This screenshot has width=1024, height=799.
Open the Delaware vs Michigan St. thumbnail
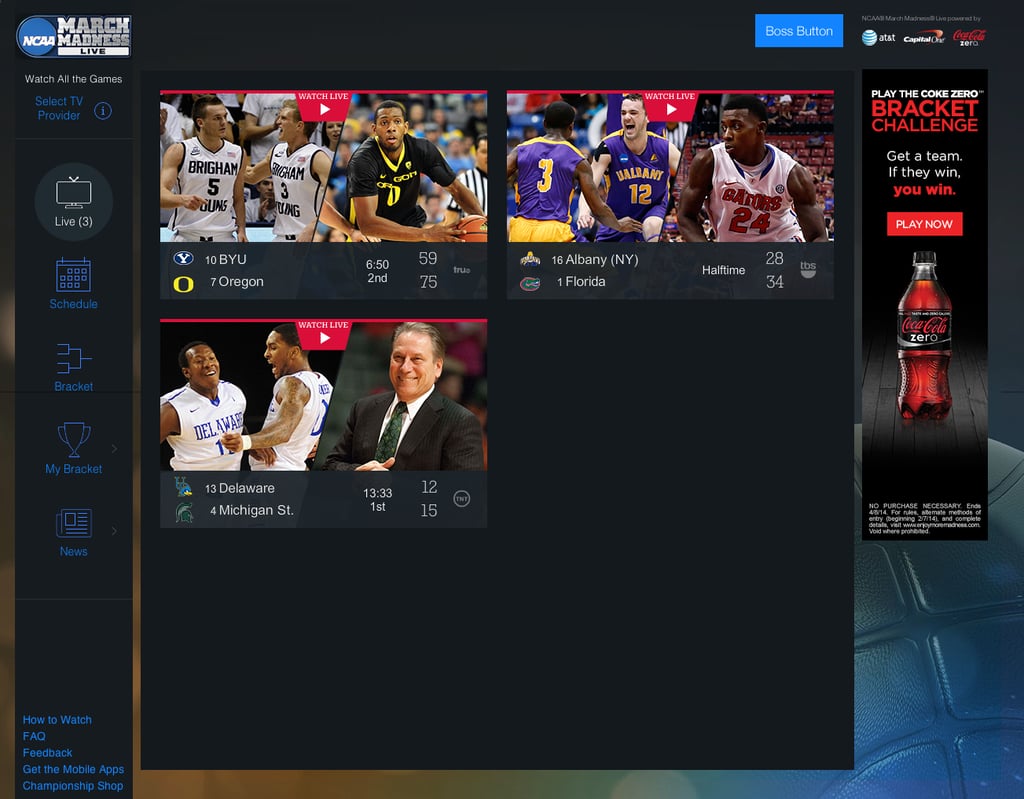point(323,395)
